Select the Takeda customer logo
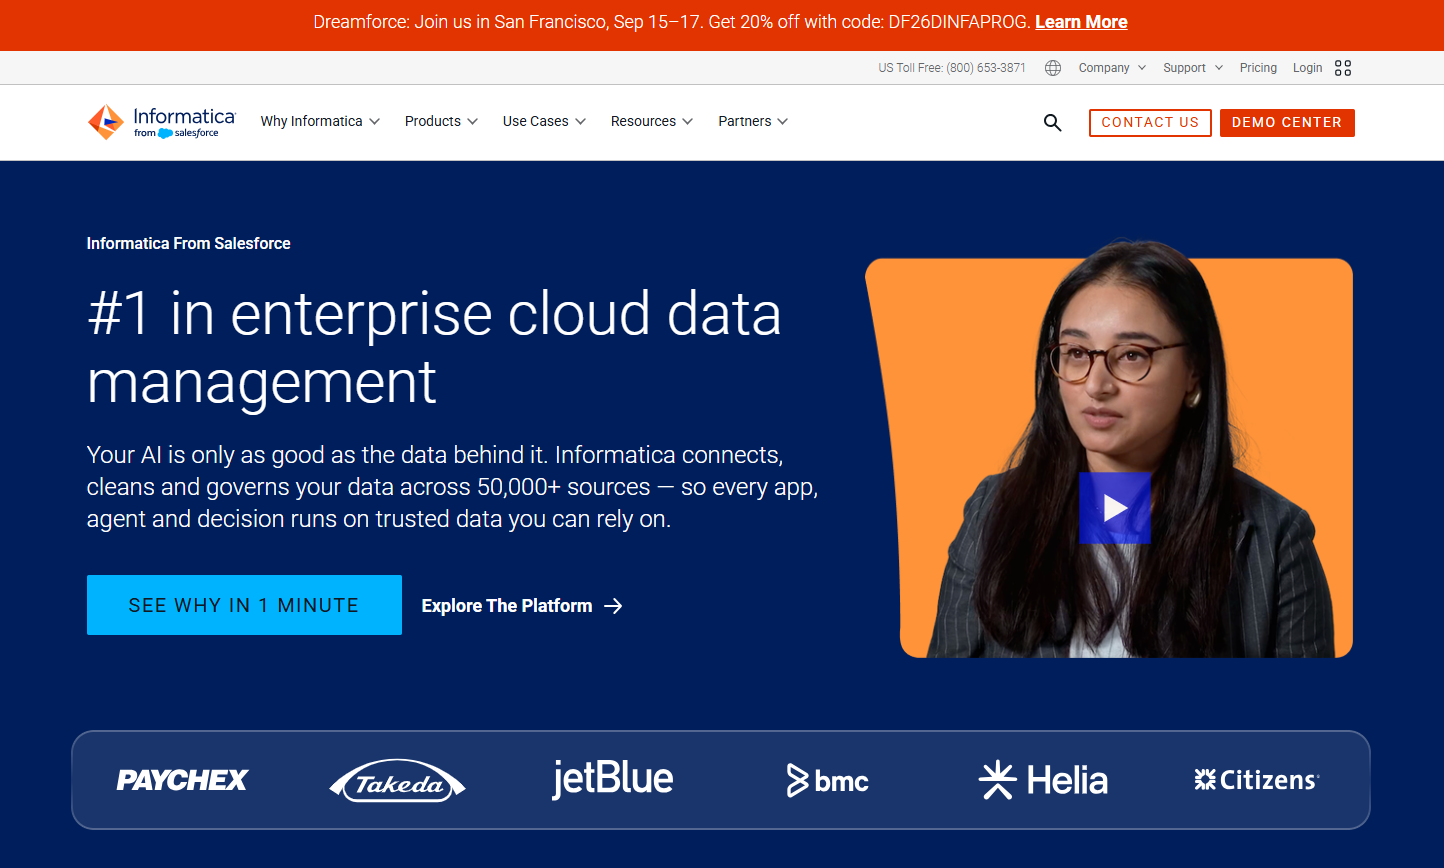 (397, 781)
